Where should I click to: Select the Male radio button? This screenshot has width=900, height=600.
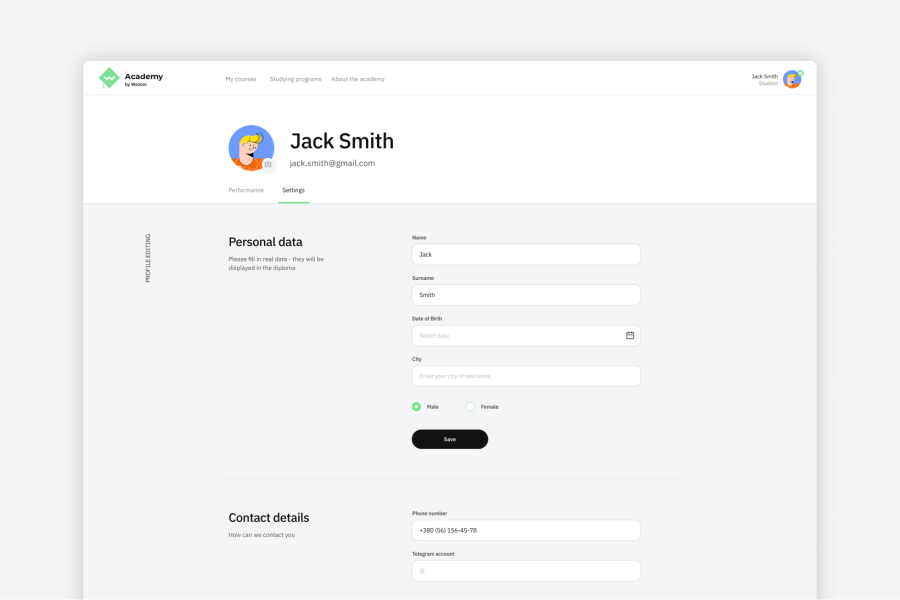click(417, 407)
